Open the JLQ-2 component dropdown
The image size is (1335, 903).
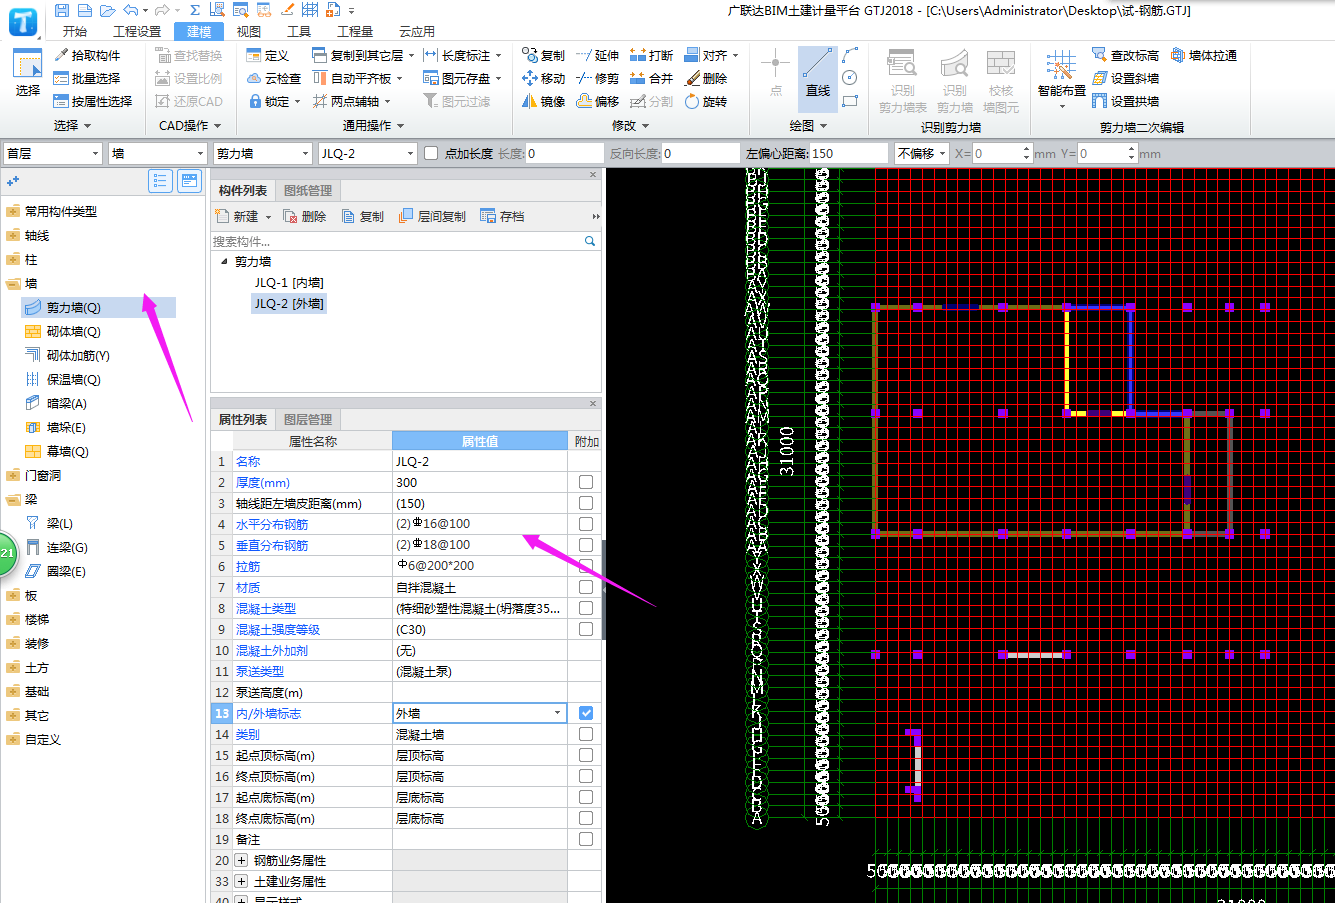click(x=367, y=153)
